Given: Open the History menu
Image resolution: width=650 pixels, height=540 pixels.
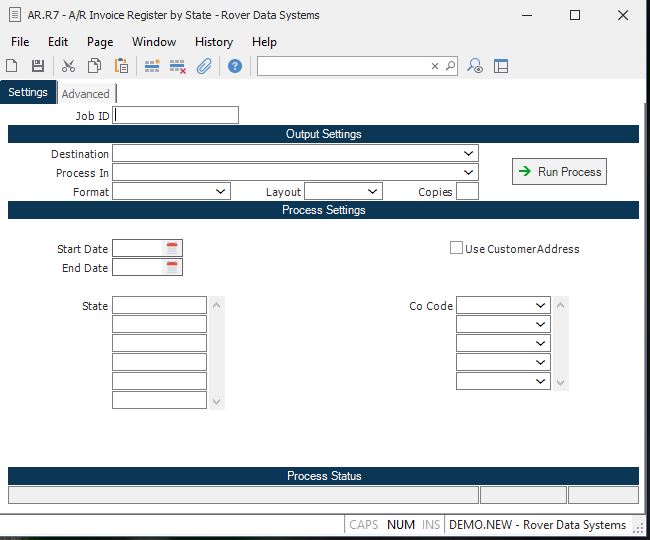Looking at the screenshot, I should (213, 42).
